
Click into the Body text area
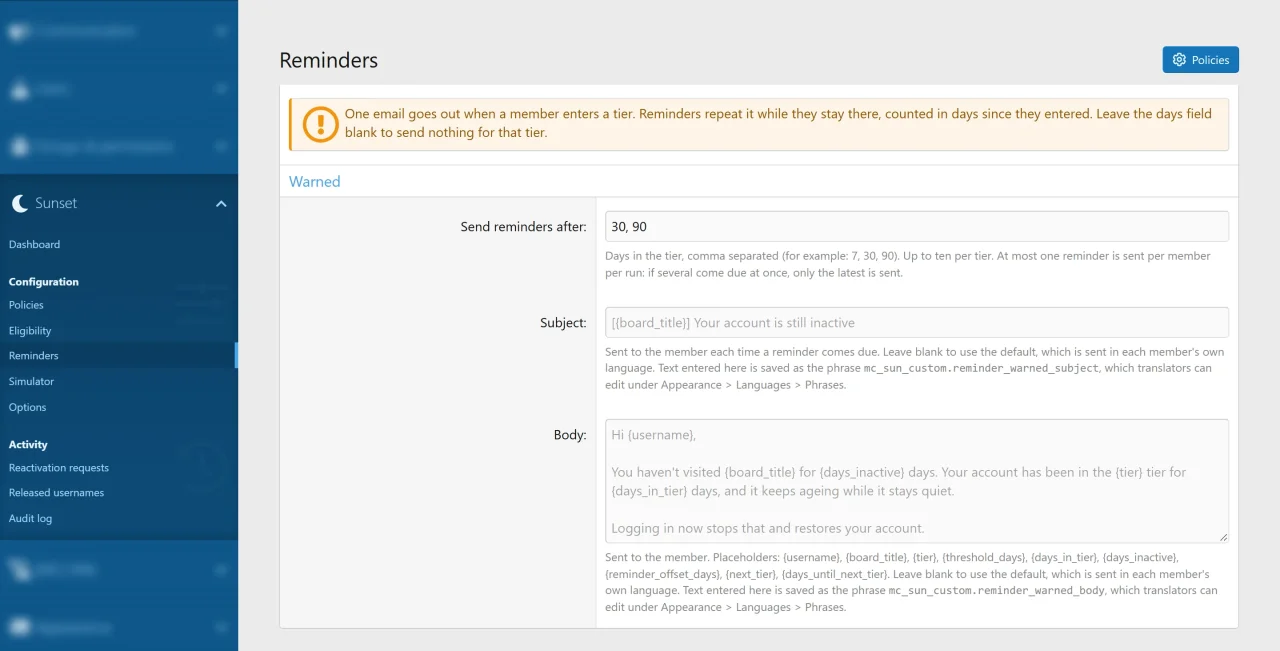917,482
